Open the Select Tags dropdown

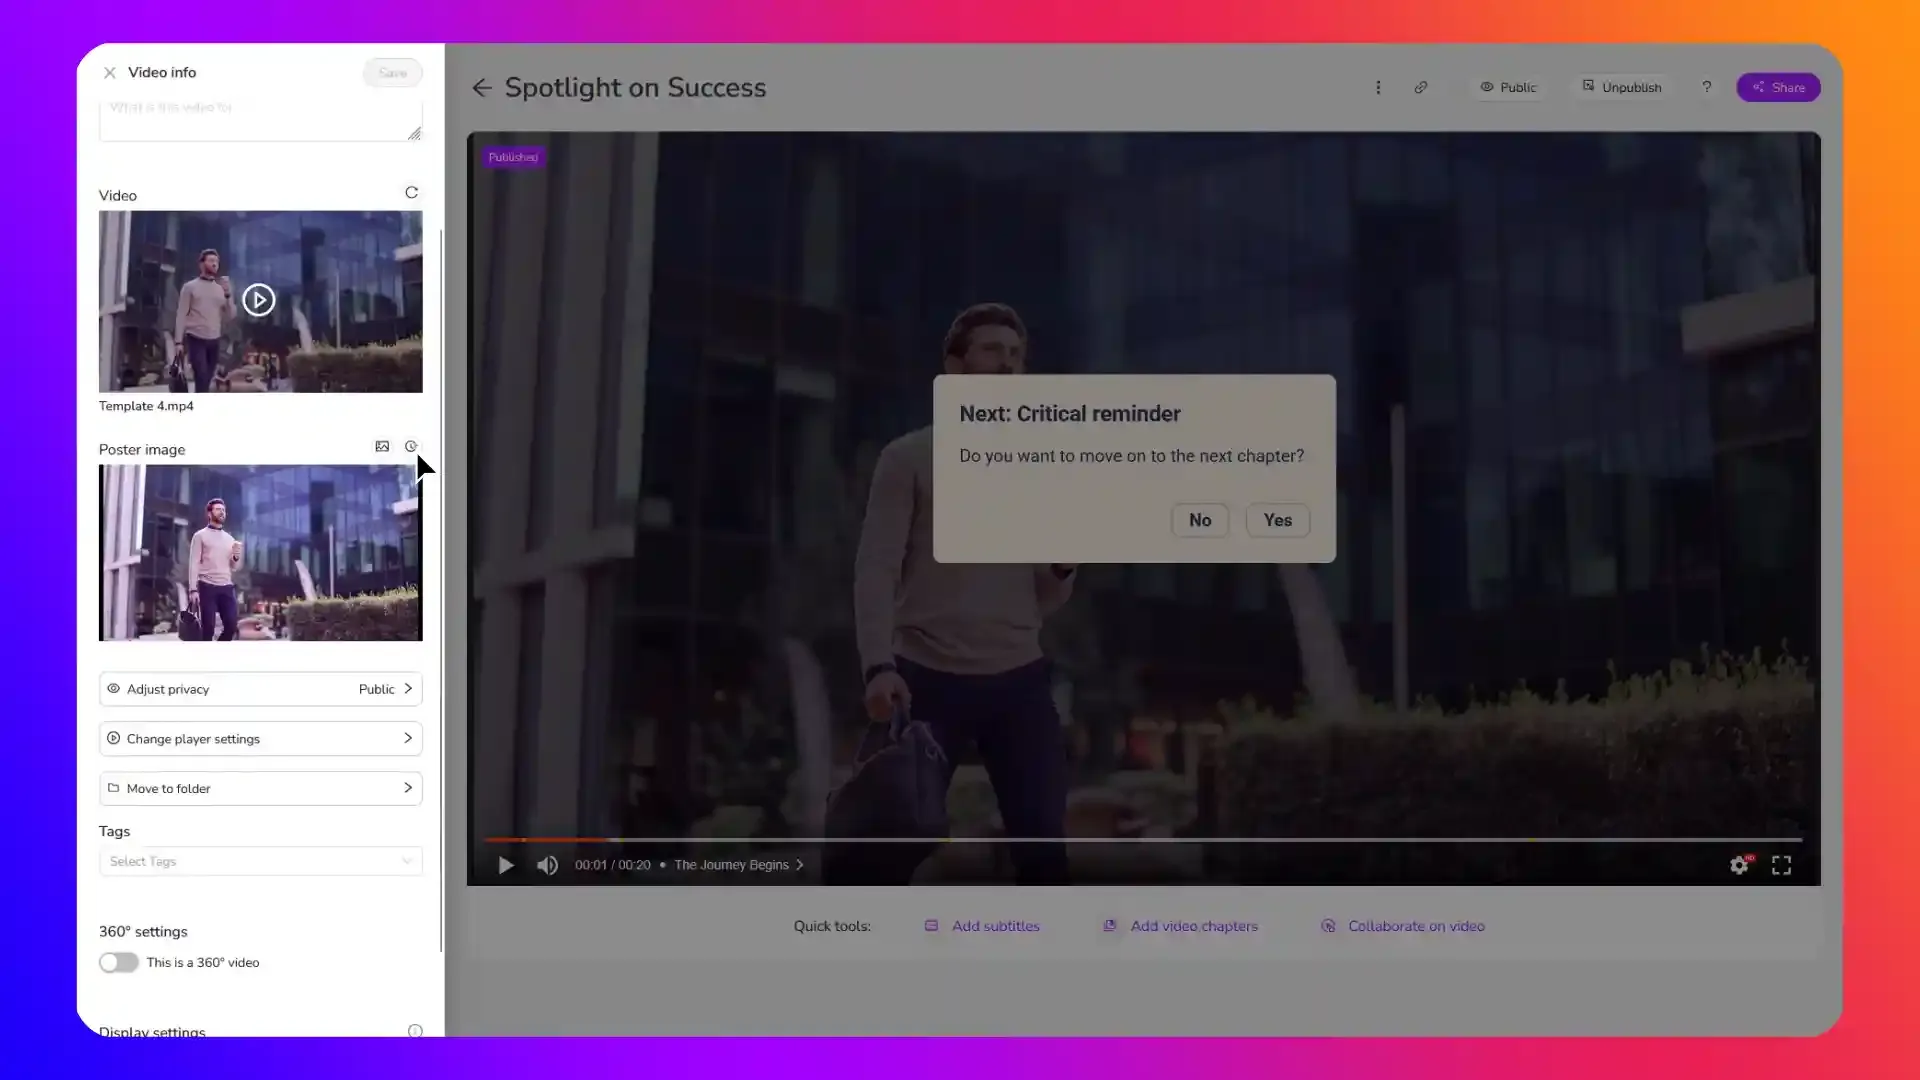click(260, 862)
